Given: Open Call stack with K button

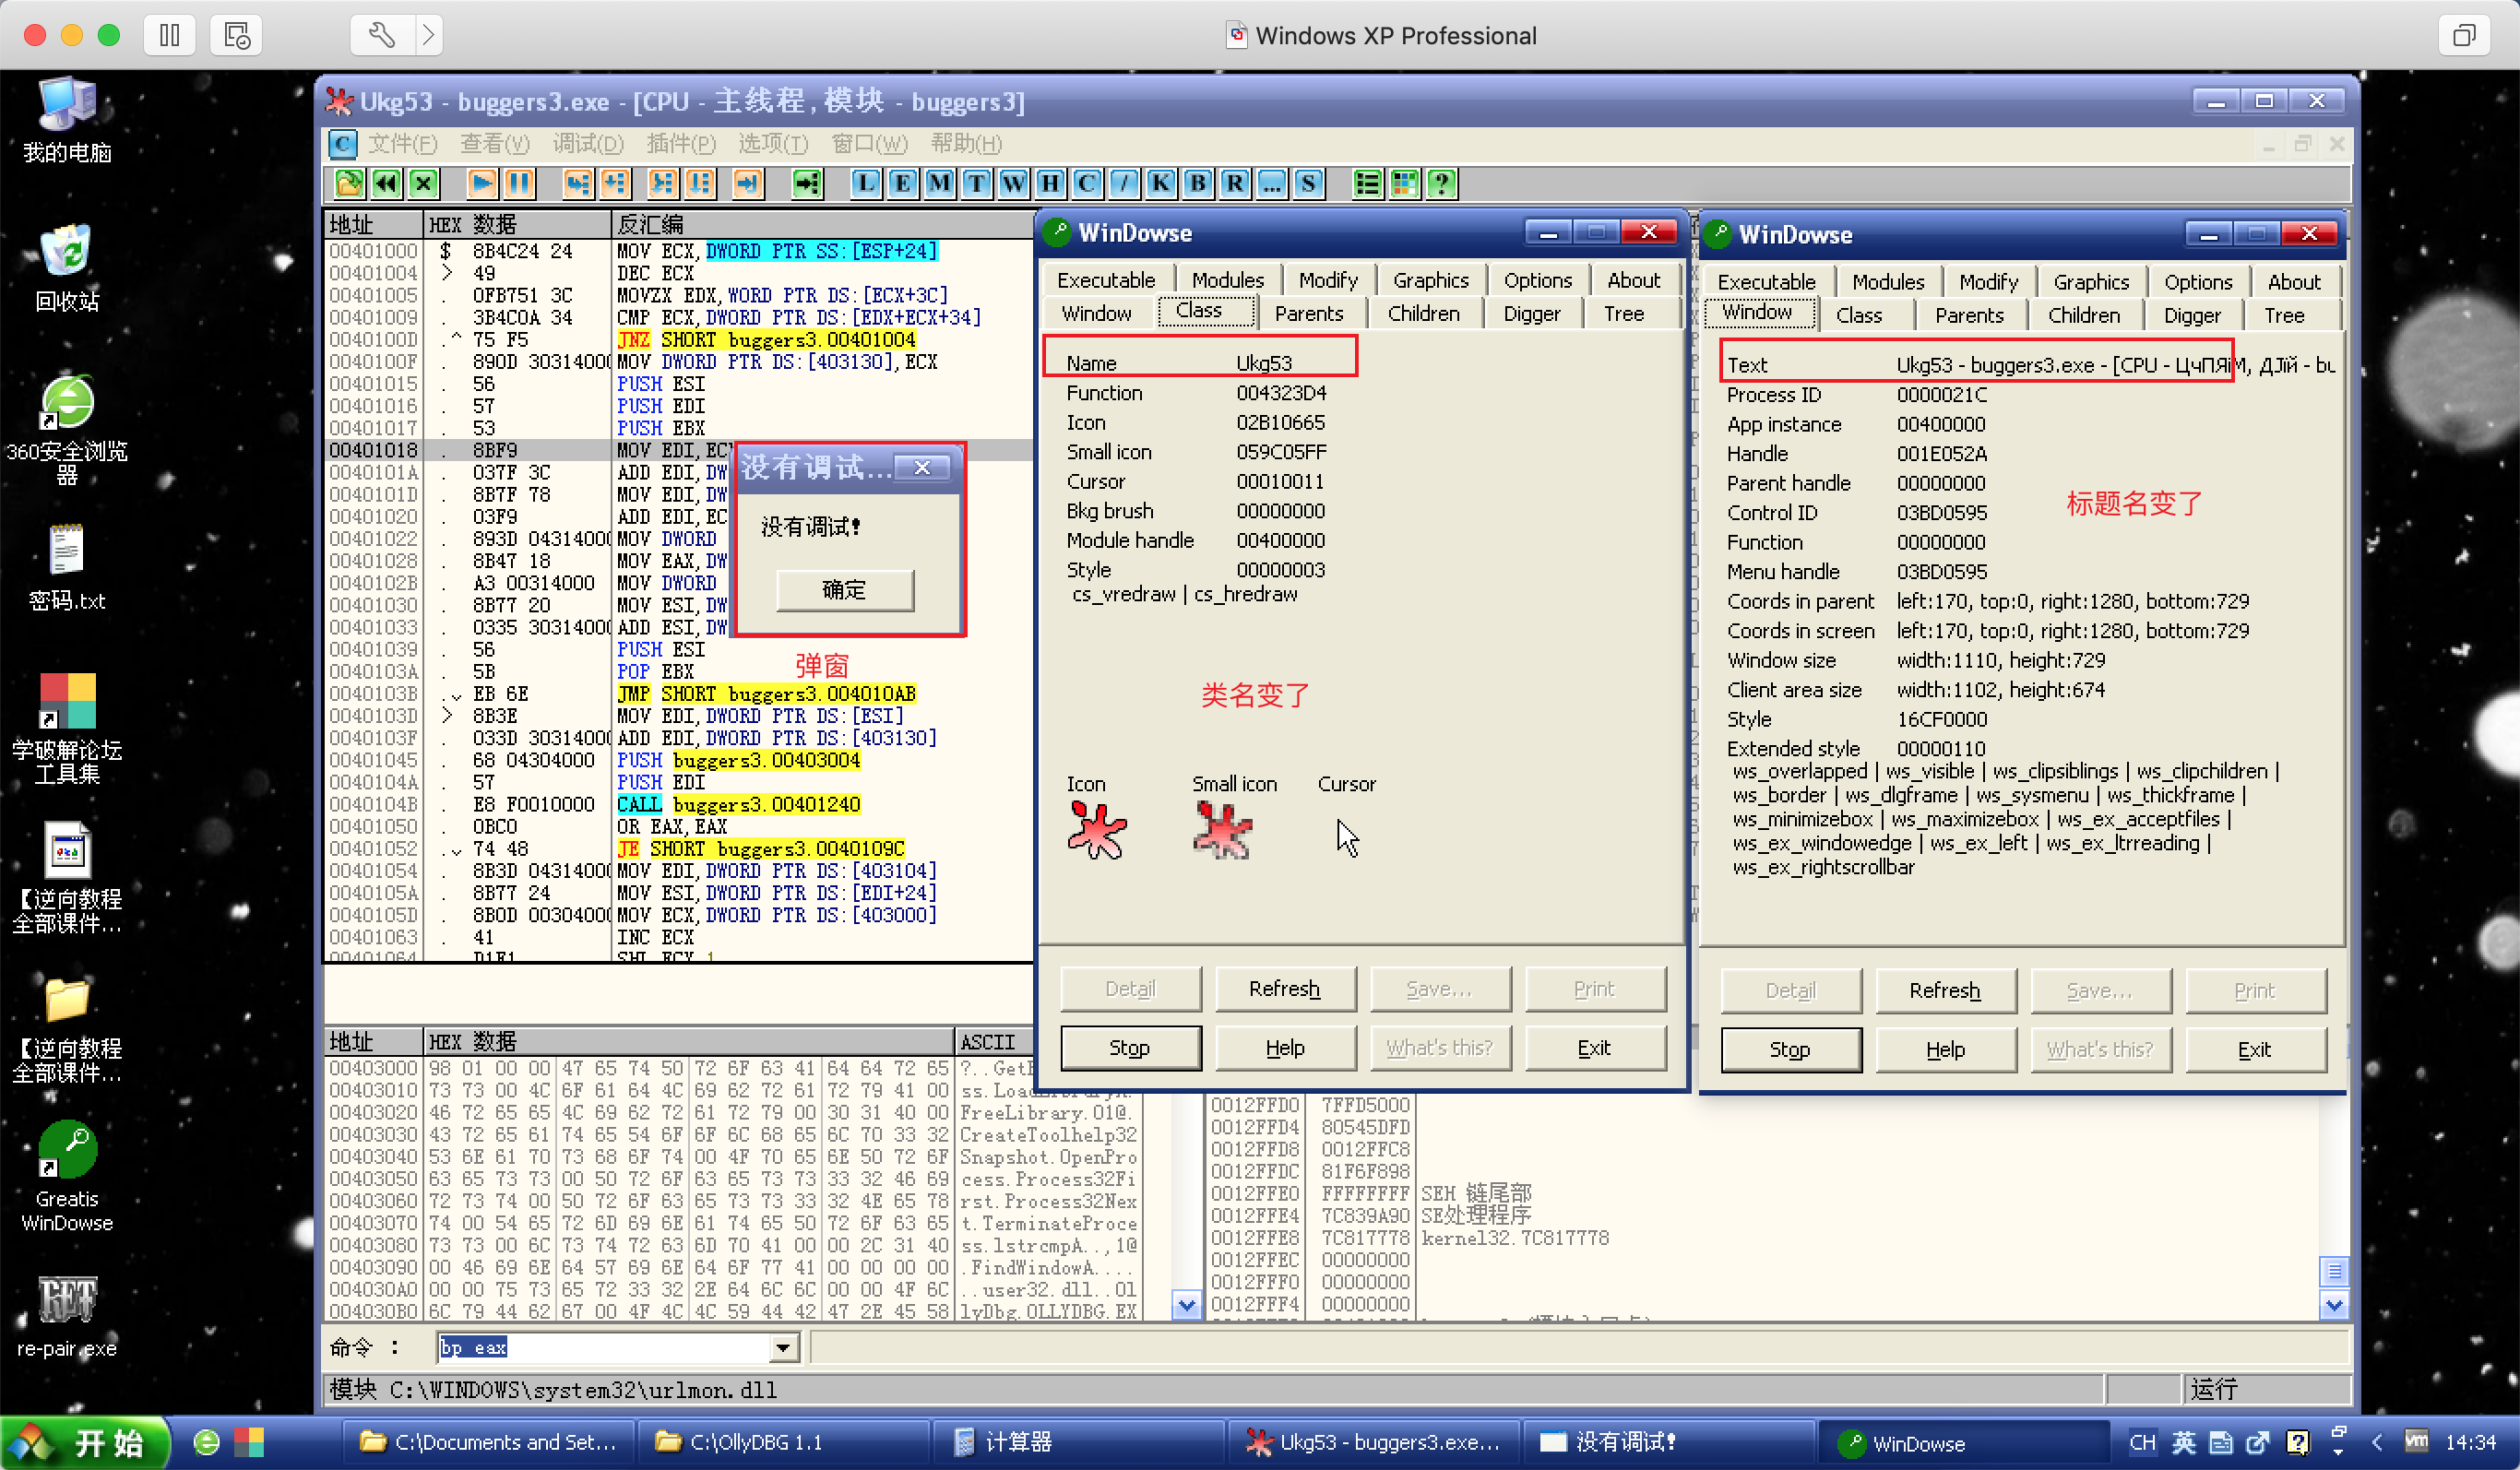Looking at the screenshot, I should click(1160, 183).
